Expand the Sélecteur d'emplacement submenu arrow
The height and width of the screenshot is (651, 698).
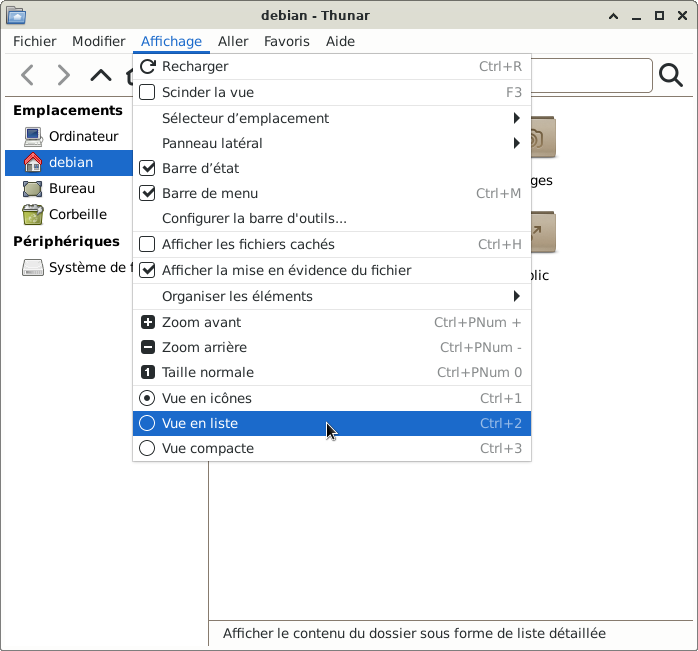tap(516, 118)
